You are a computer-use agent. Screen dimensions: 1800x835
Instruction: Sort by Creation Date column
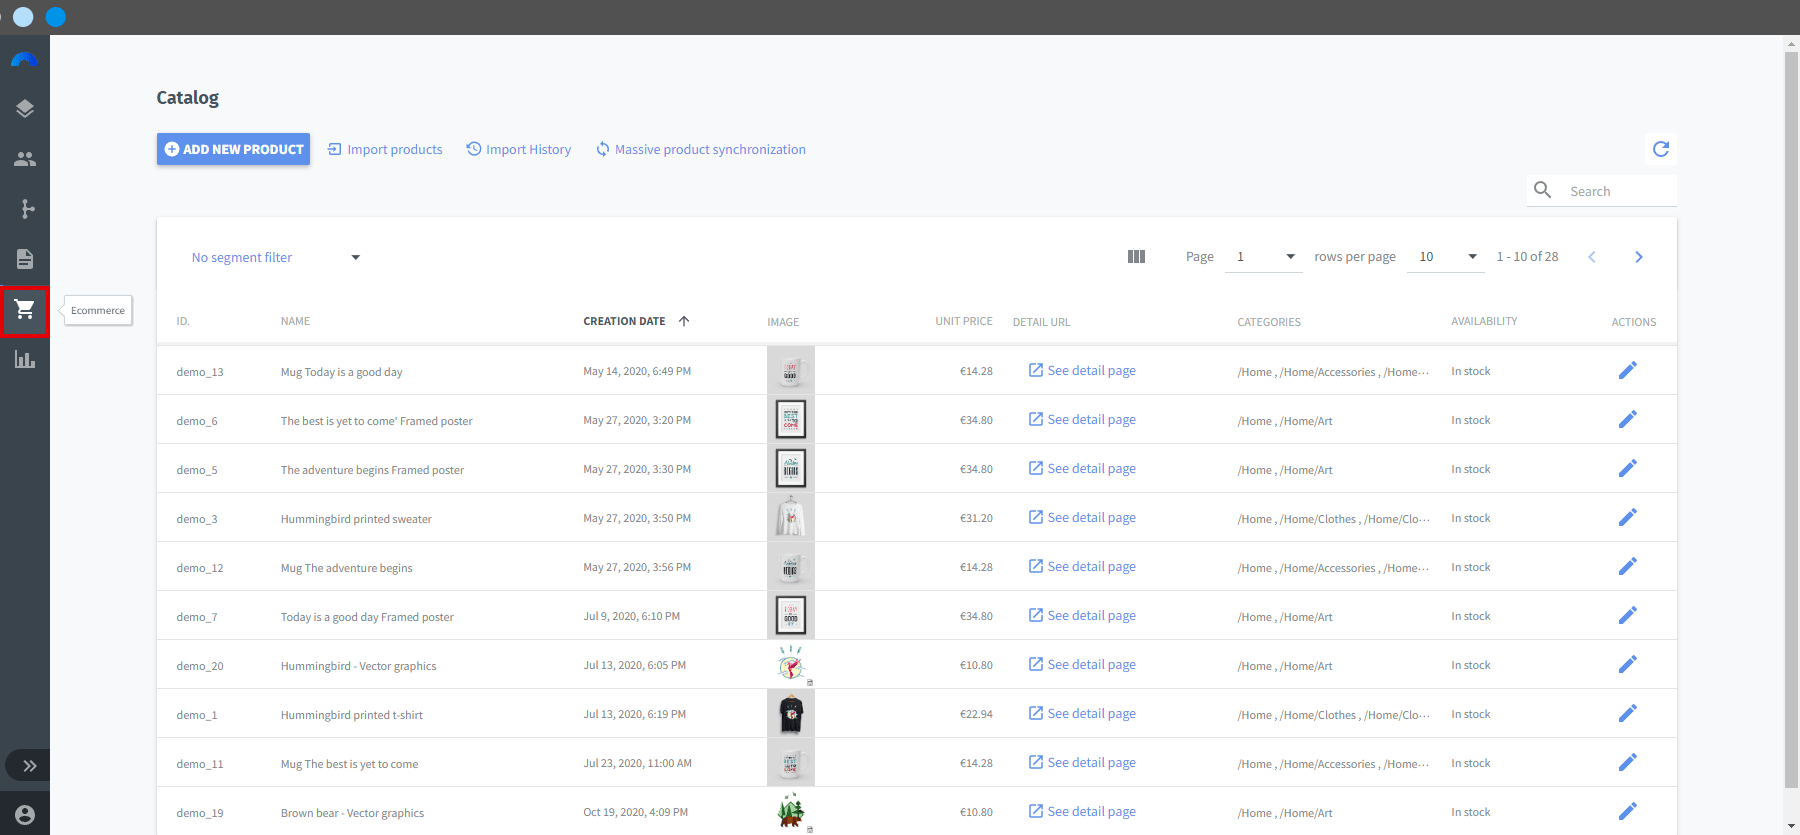pyautogui.click(x=636, y=321)
